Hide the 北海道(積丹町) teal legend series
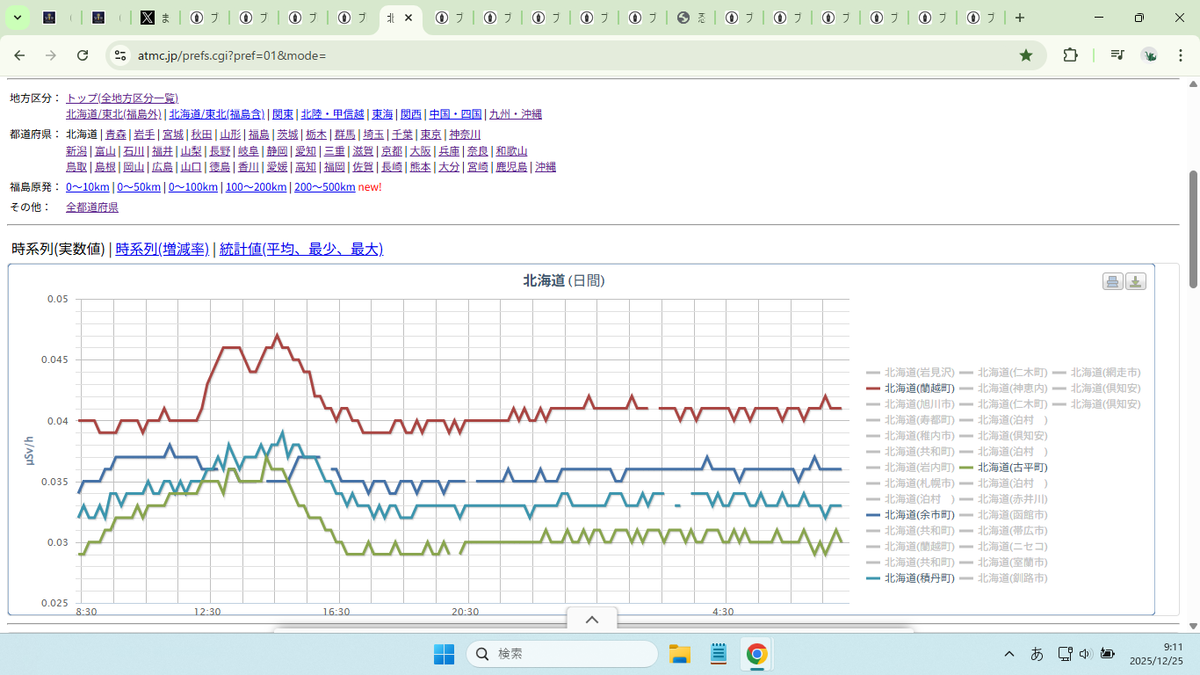1200x675 pixels. click(x=910, y=579)
